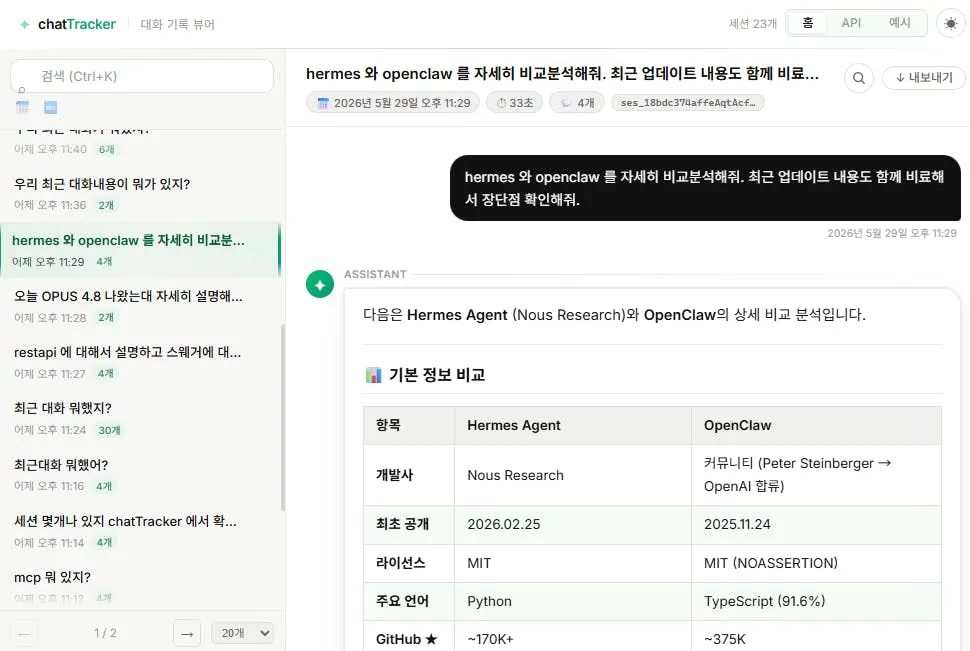Focus the 검색 (Ctrl+K) search field
The height and width of the screenshot is (651, 970).
(x=142, y=76)
